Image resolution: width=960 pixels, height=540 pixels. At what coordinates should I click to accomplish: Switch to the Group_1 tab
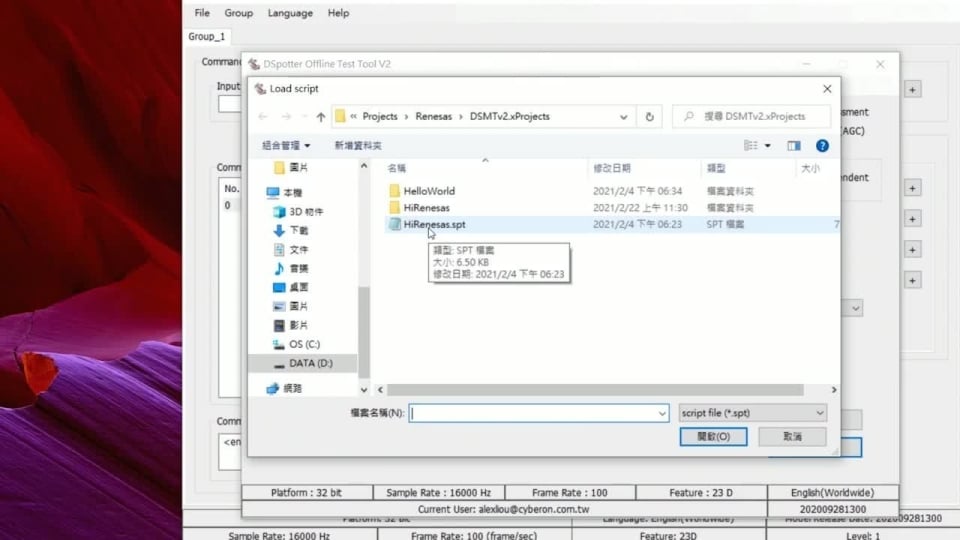(x=207, y=37)
